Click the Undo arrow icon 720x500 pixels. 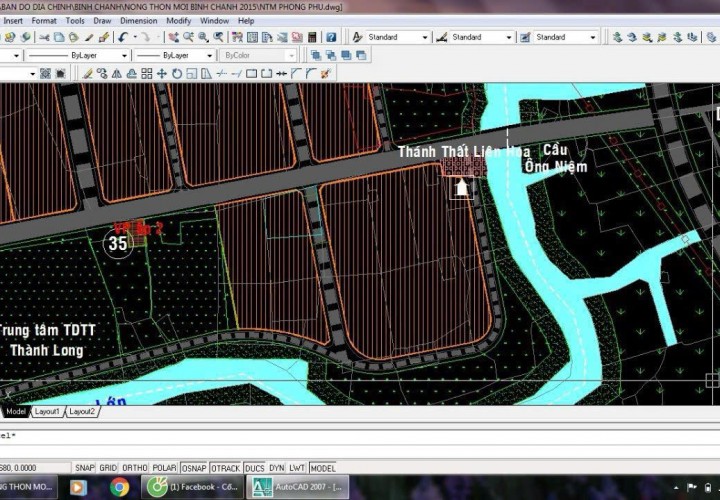[x=122, y=37]
